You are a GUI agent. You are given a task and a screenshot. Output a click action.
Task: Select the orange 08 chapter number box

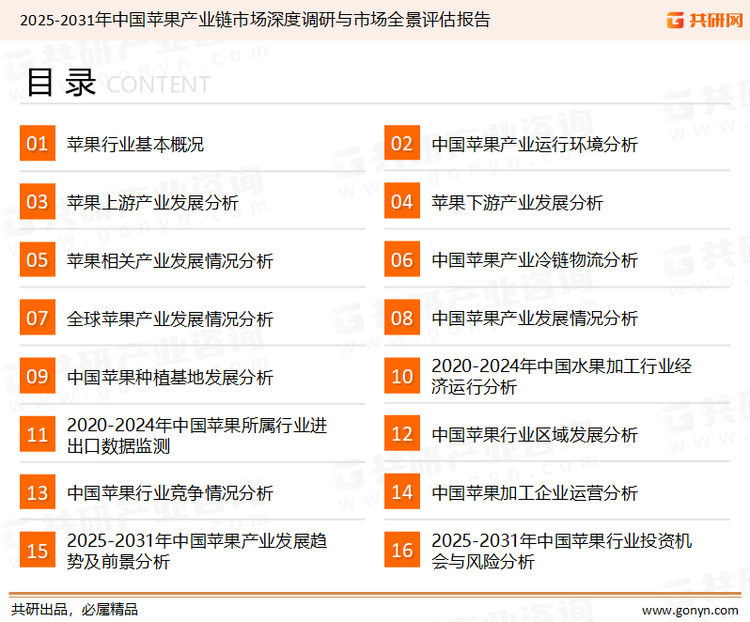(402, 318)
